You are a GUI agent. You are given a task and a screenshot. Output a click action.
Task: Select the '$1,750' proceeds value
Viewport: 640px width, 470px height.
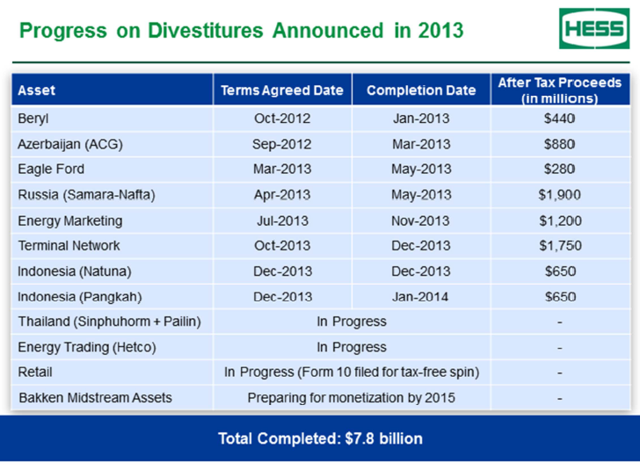pos(560,246)
